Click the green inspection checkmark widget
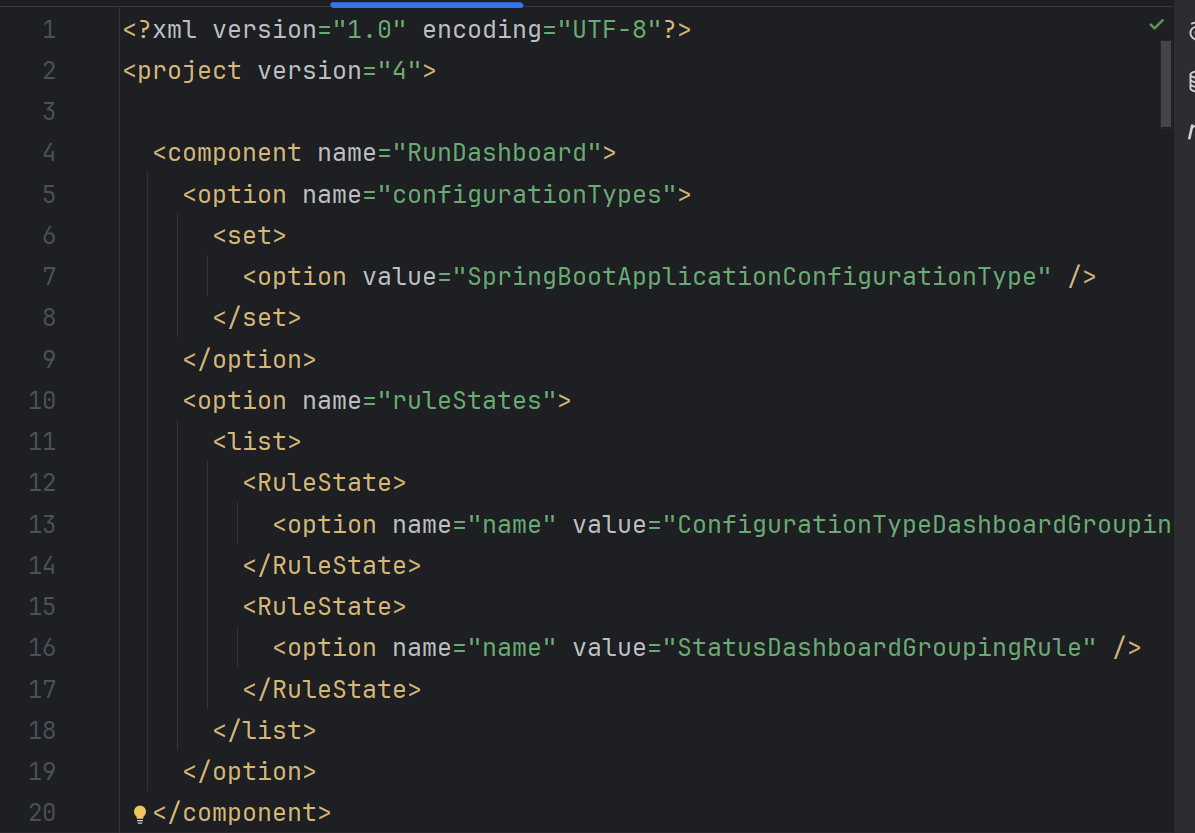Image resolution: width=1195 pixels, height=833 pixels. [1157, 24]
